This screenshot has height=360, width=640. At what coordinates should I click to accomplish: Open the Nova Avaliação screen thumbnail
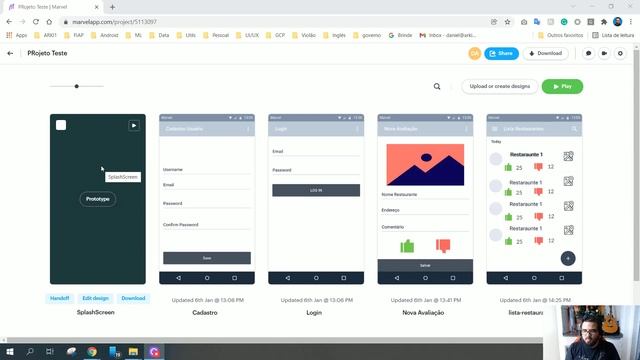425,199
